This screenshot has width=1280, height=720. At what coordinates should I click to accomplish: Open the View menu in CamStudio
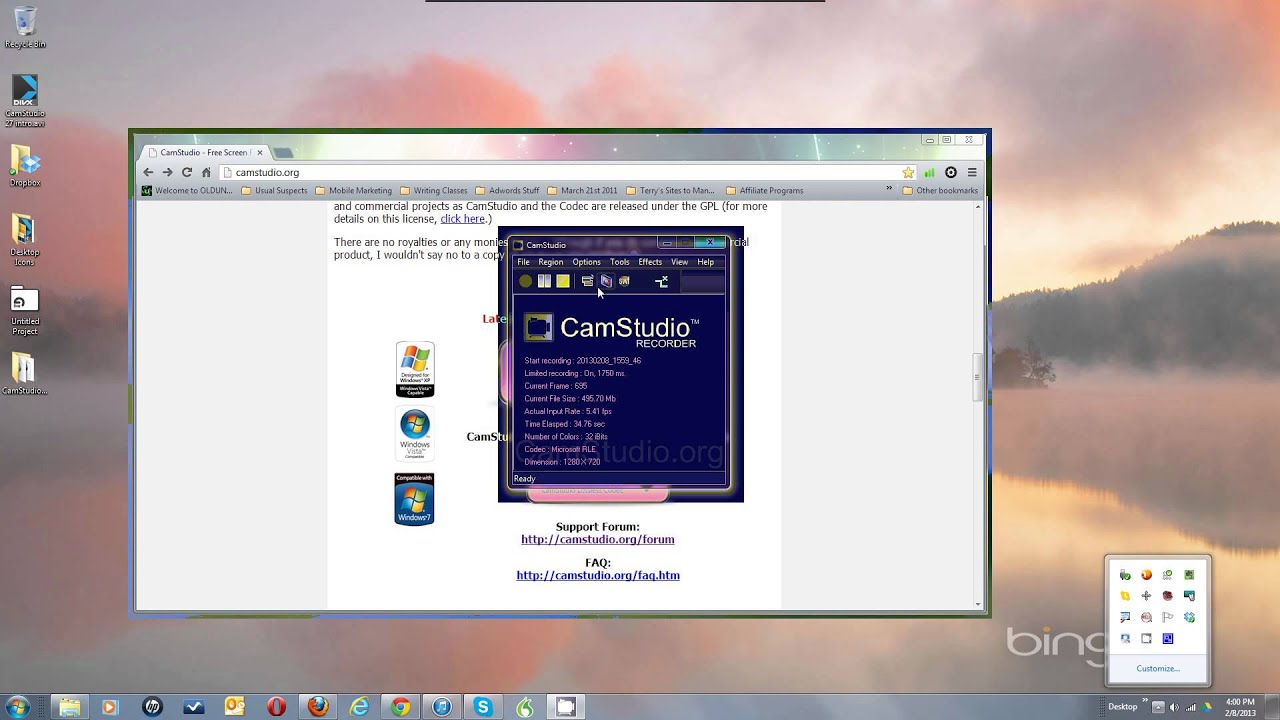click(679, 262)
